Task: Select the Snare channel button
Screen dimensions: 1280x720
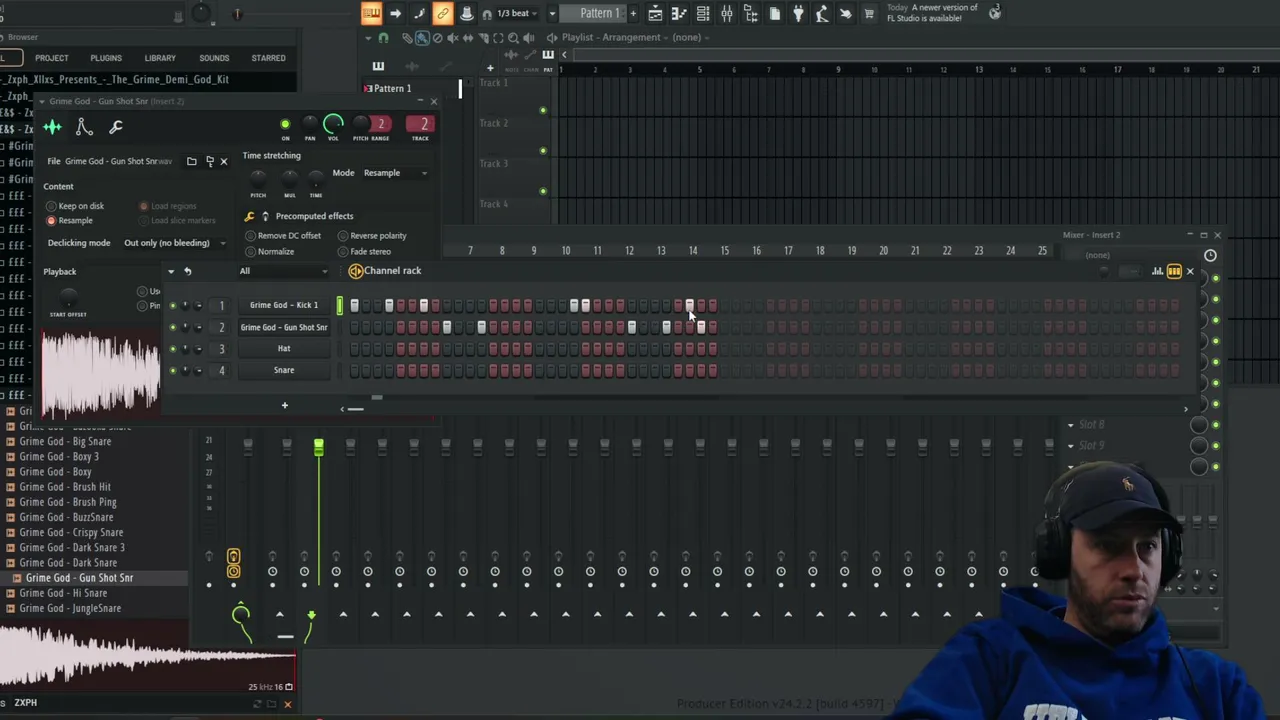Action: click(x=284, y=370)
